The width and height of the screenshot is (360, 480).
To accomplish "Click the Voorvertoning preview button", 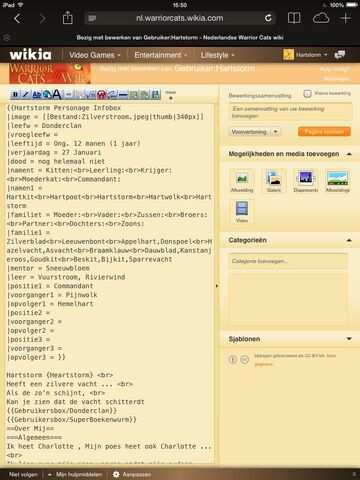I will click(x=249, y=132).
